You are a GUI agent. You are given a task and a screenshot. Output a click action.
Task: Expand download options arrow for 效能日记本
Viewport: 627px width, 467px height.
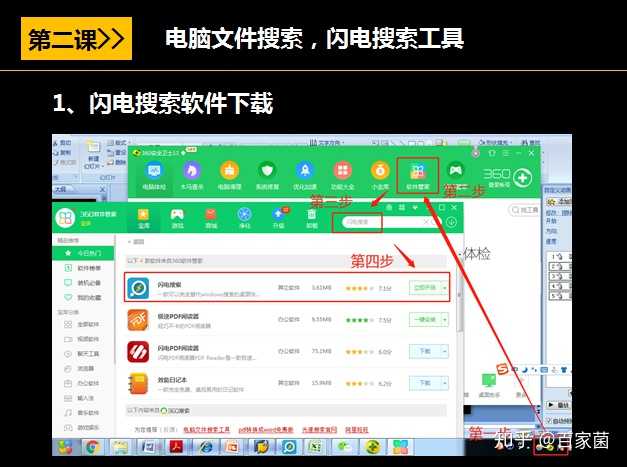[444, 383]
